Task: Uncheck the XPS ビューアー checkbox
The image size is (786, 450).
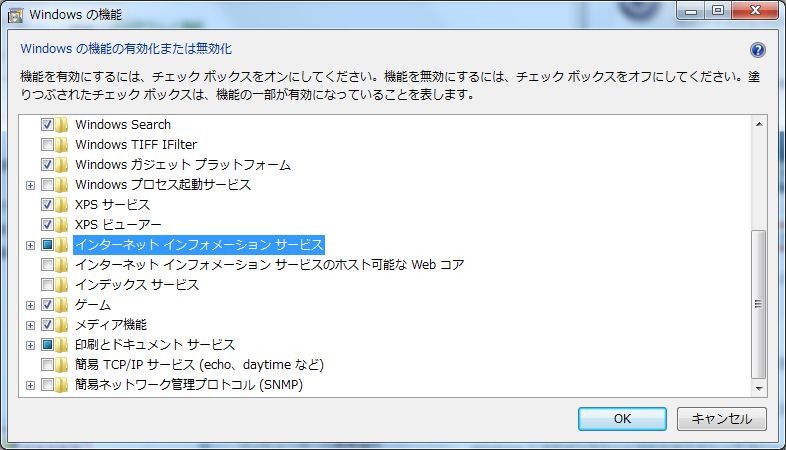Action: 47,224
